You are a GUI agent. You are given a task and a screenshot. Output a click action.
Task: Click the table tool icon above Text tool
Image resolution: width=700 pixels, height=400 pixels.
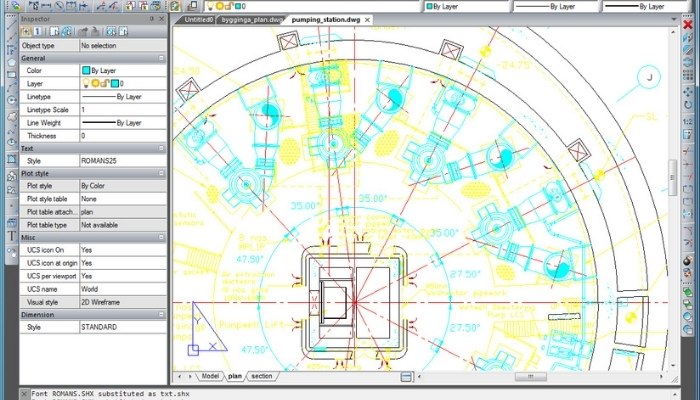pos(12,222)
